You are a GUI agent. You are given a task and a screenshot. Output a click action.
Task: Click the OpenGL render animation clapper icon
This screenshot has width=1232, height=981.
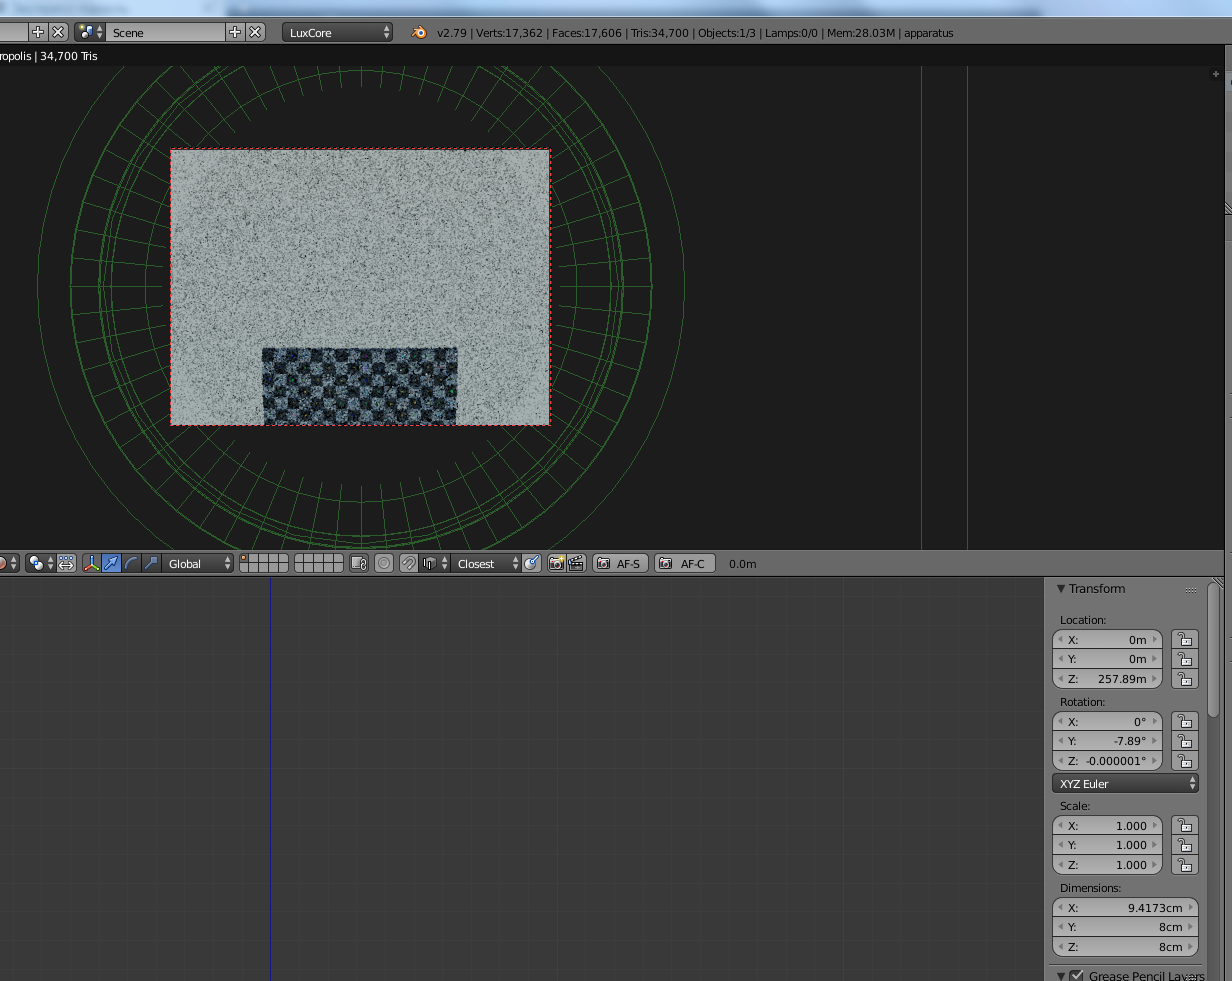point(576,564)
